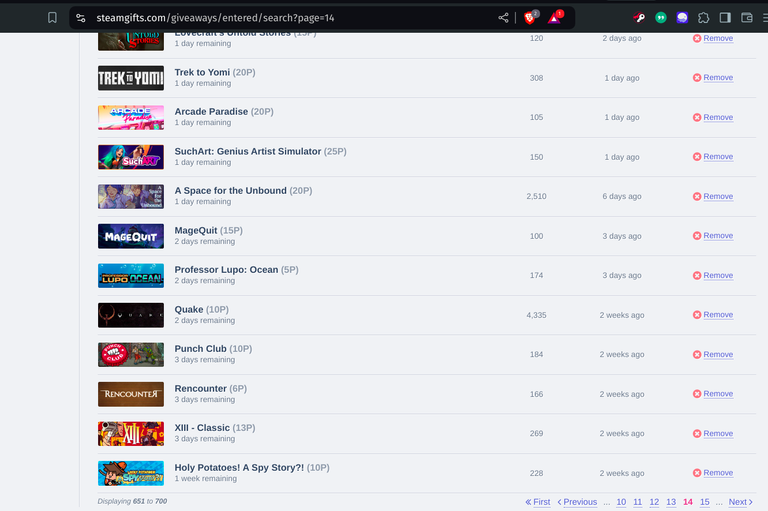The height and width of the screenshot is (511, 768).
Task: Click 'Displaying 651 to 700' text
Action: (x=132, y=501)
